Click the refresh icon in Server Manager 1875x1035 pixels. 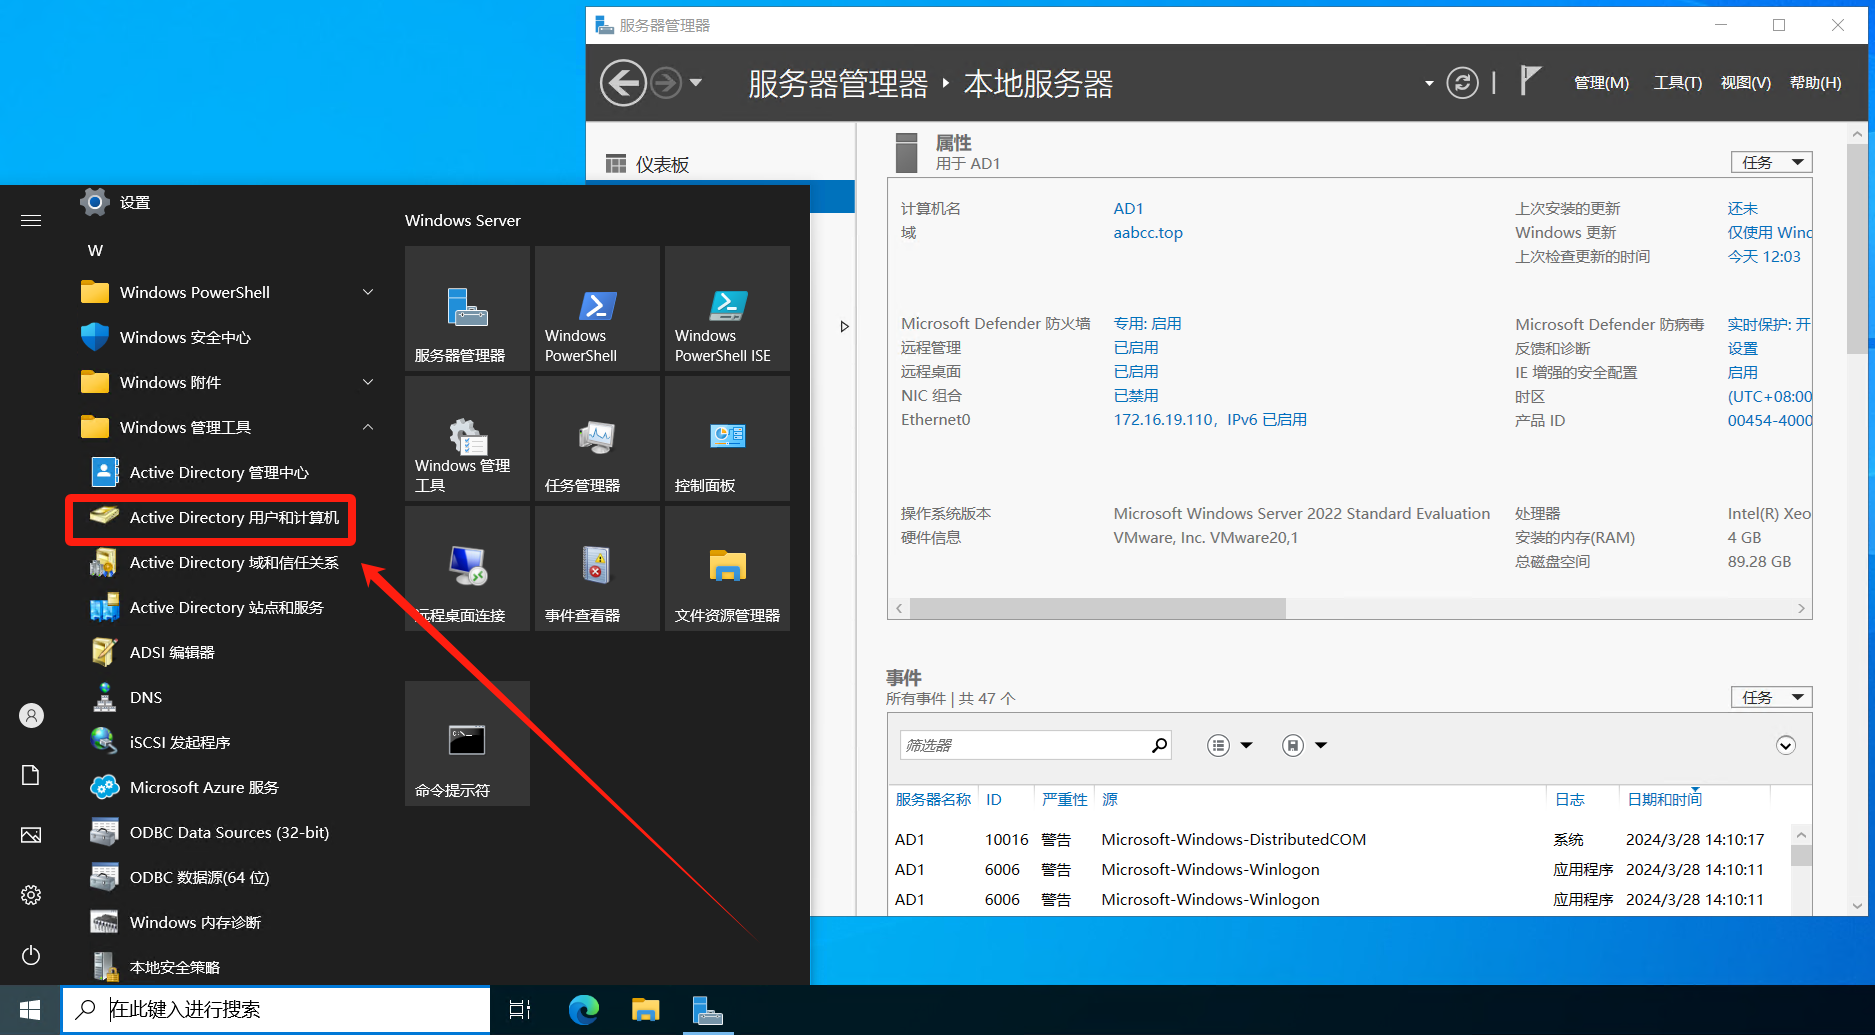click(1462, 83)
